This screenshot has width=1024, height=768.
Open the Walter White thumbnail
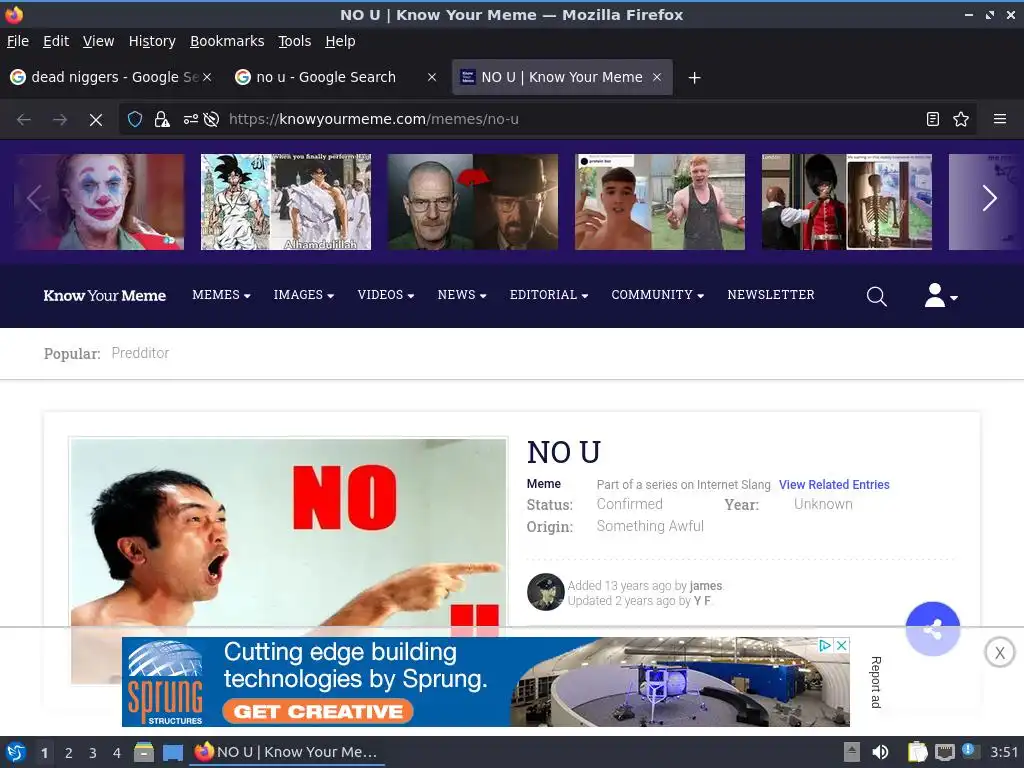pyautogui.click(x=473, y=202)
